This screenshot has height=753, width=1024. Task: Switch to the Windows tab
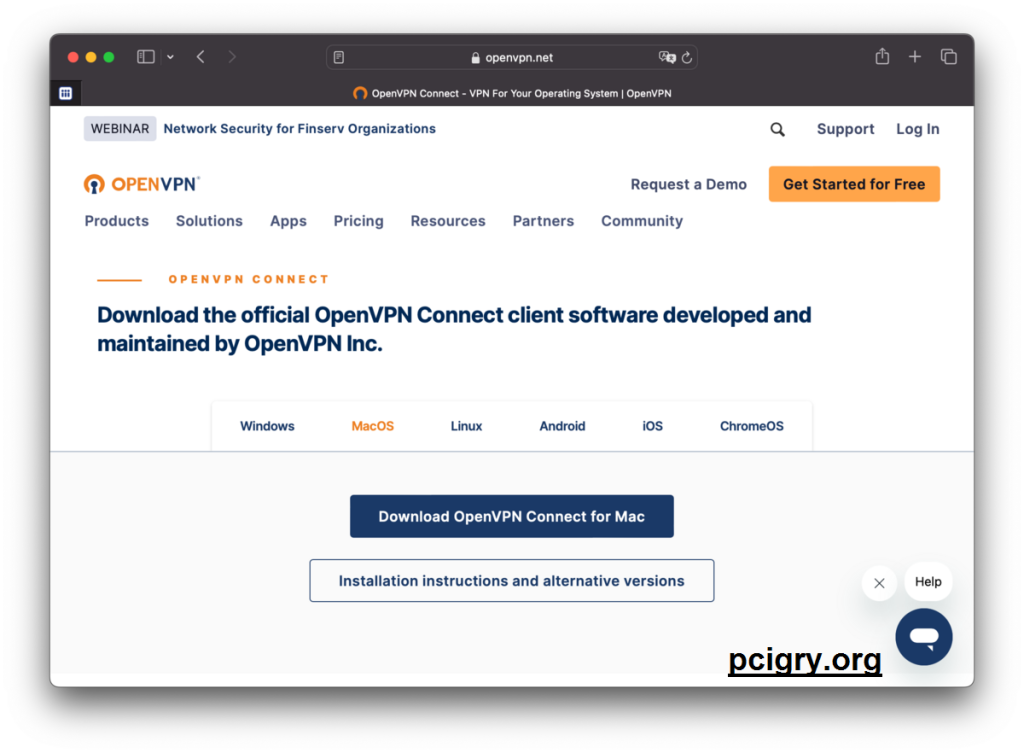267,426
